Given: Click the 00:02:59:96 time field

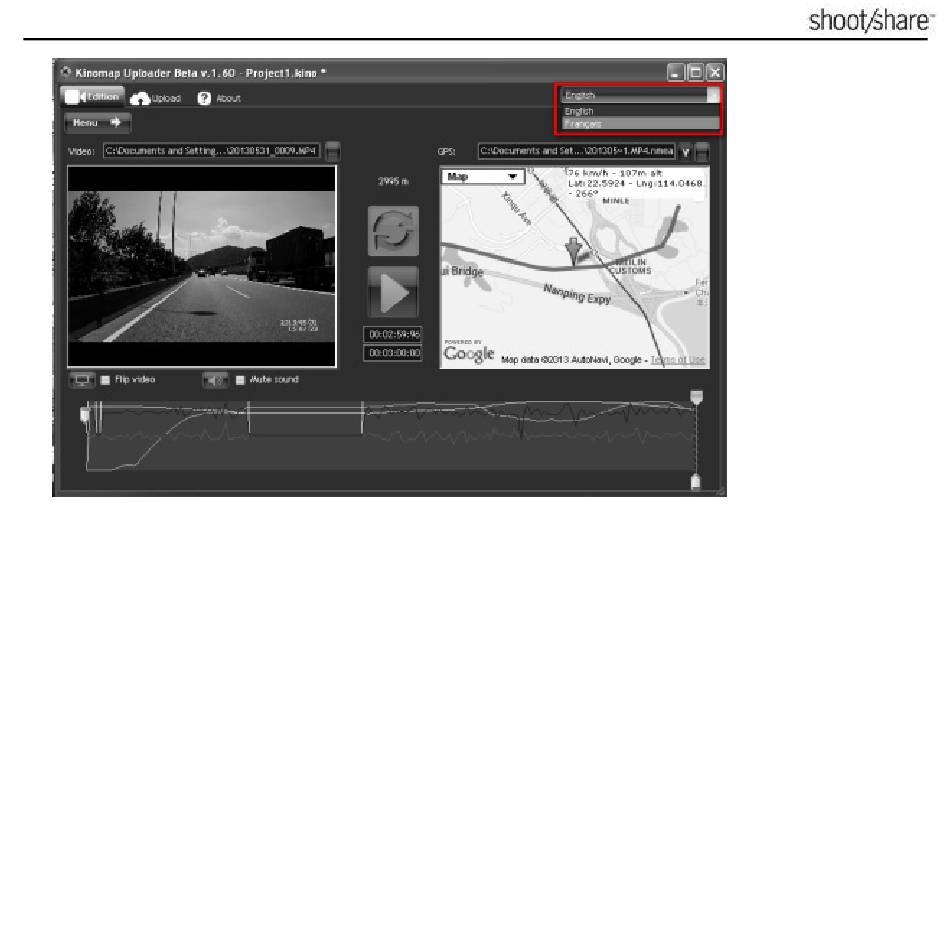Looking at the screenshot, I should click(x=394, y=334).
